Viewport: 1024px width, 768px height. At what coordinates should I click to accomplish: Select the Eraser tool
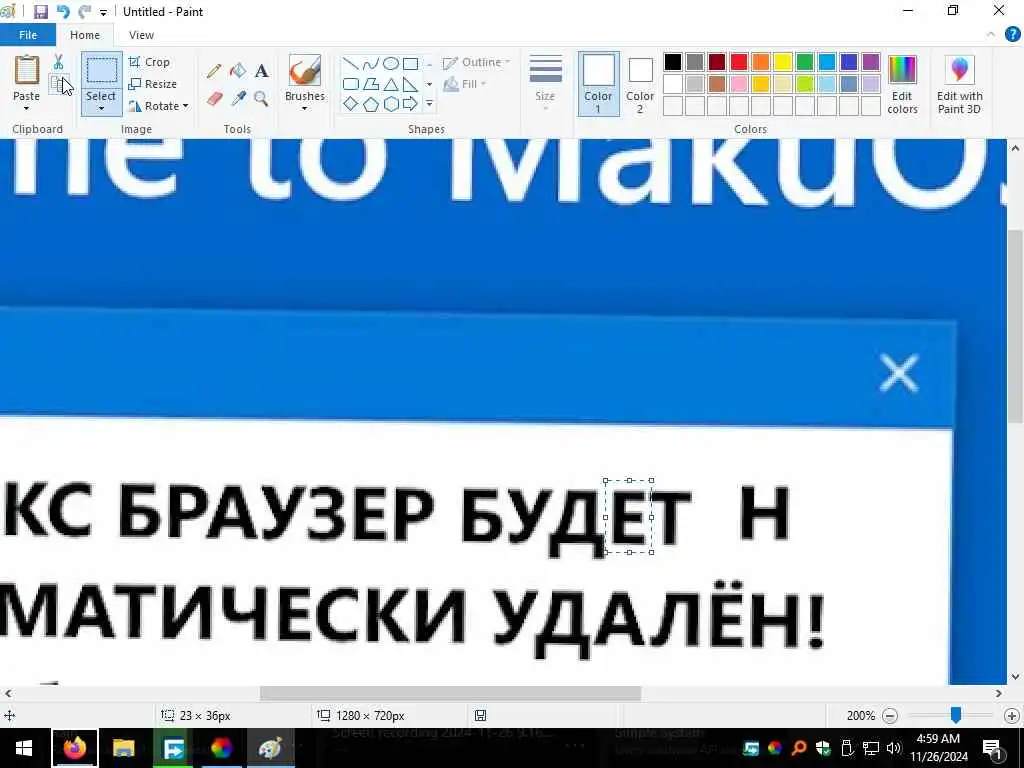click(214, 99)
